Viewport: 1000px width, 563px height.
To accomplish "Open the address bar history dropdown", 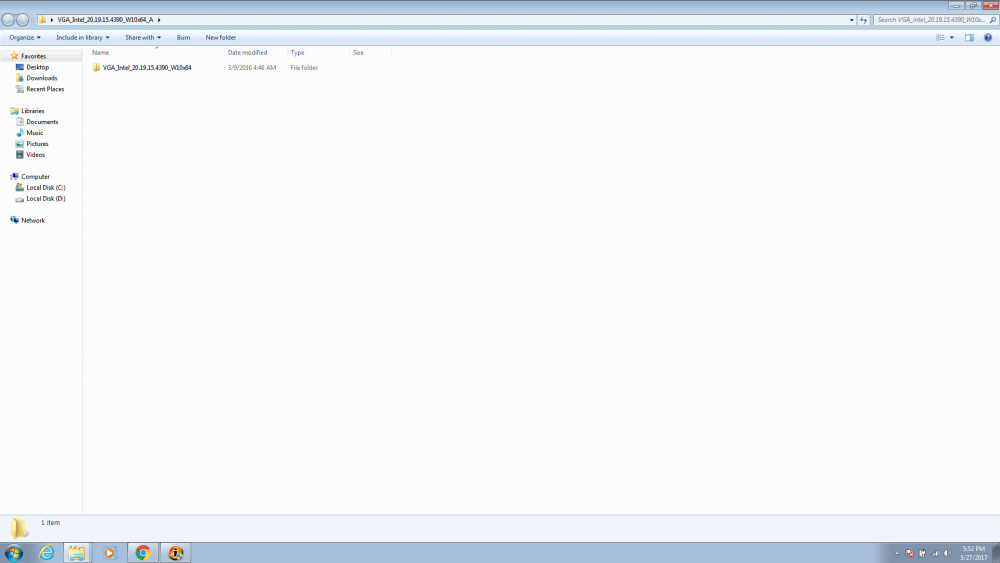I will pos(851,20).
